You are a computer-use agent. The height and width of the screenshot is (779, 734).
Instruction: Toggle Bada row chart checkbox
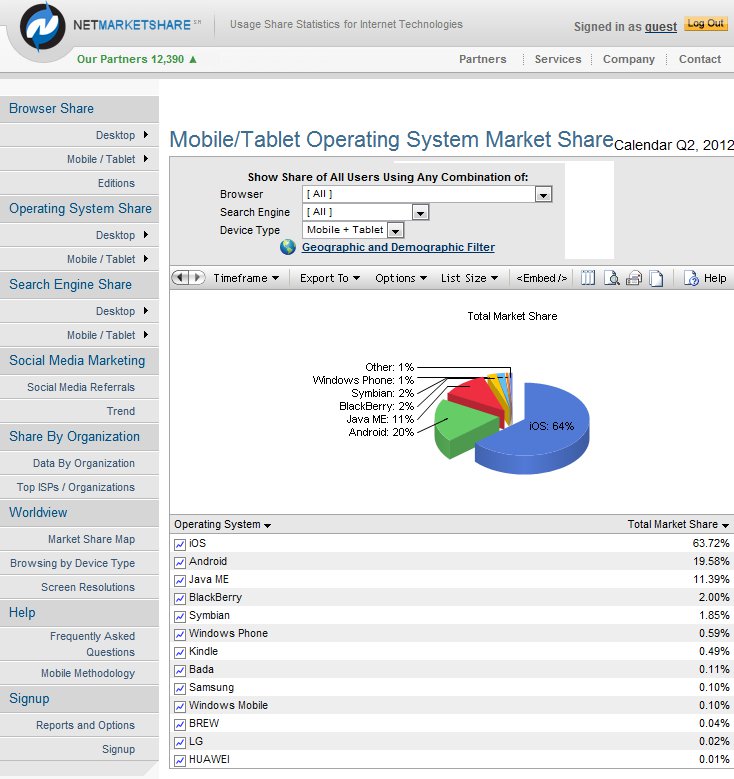point(180,671)
